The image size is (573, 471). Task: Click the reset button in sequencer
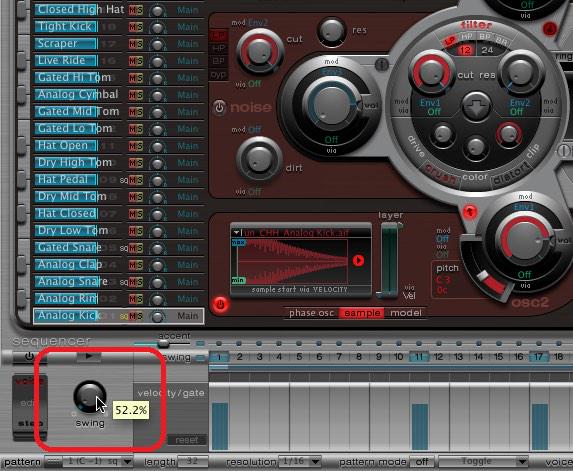[x=186, y=440]
